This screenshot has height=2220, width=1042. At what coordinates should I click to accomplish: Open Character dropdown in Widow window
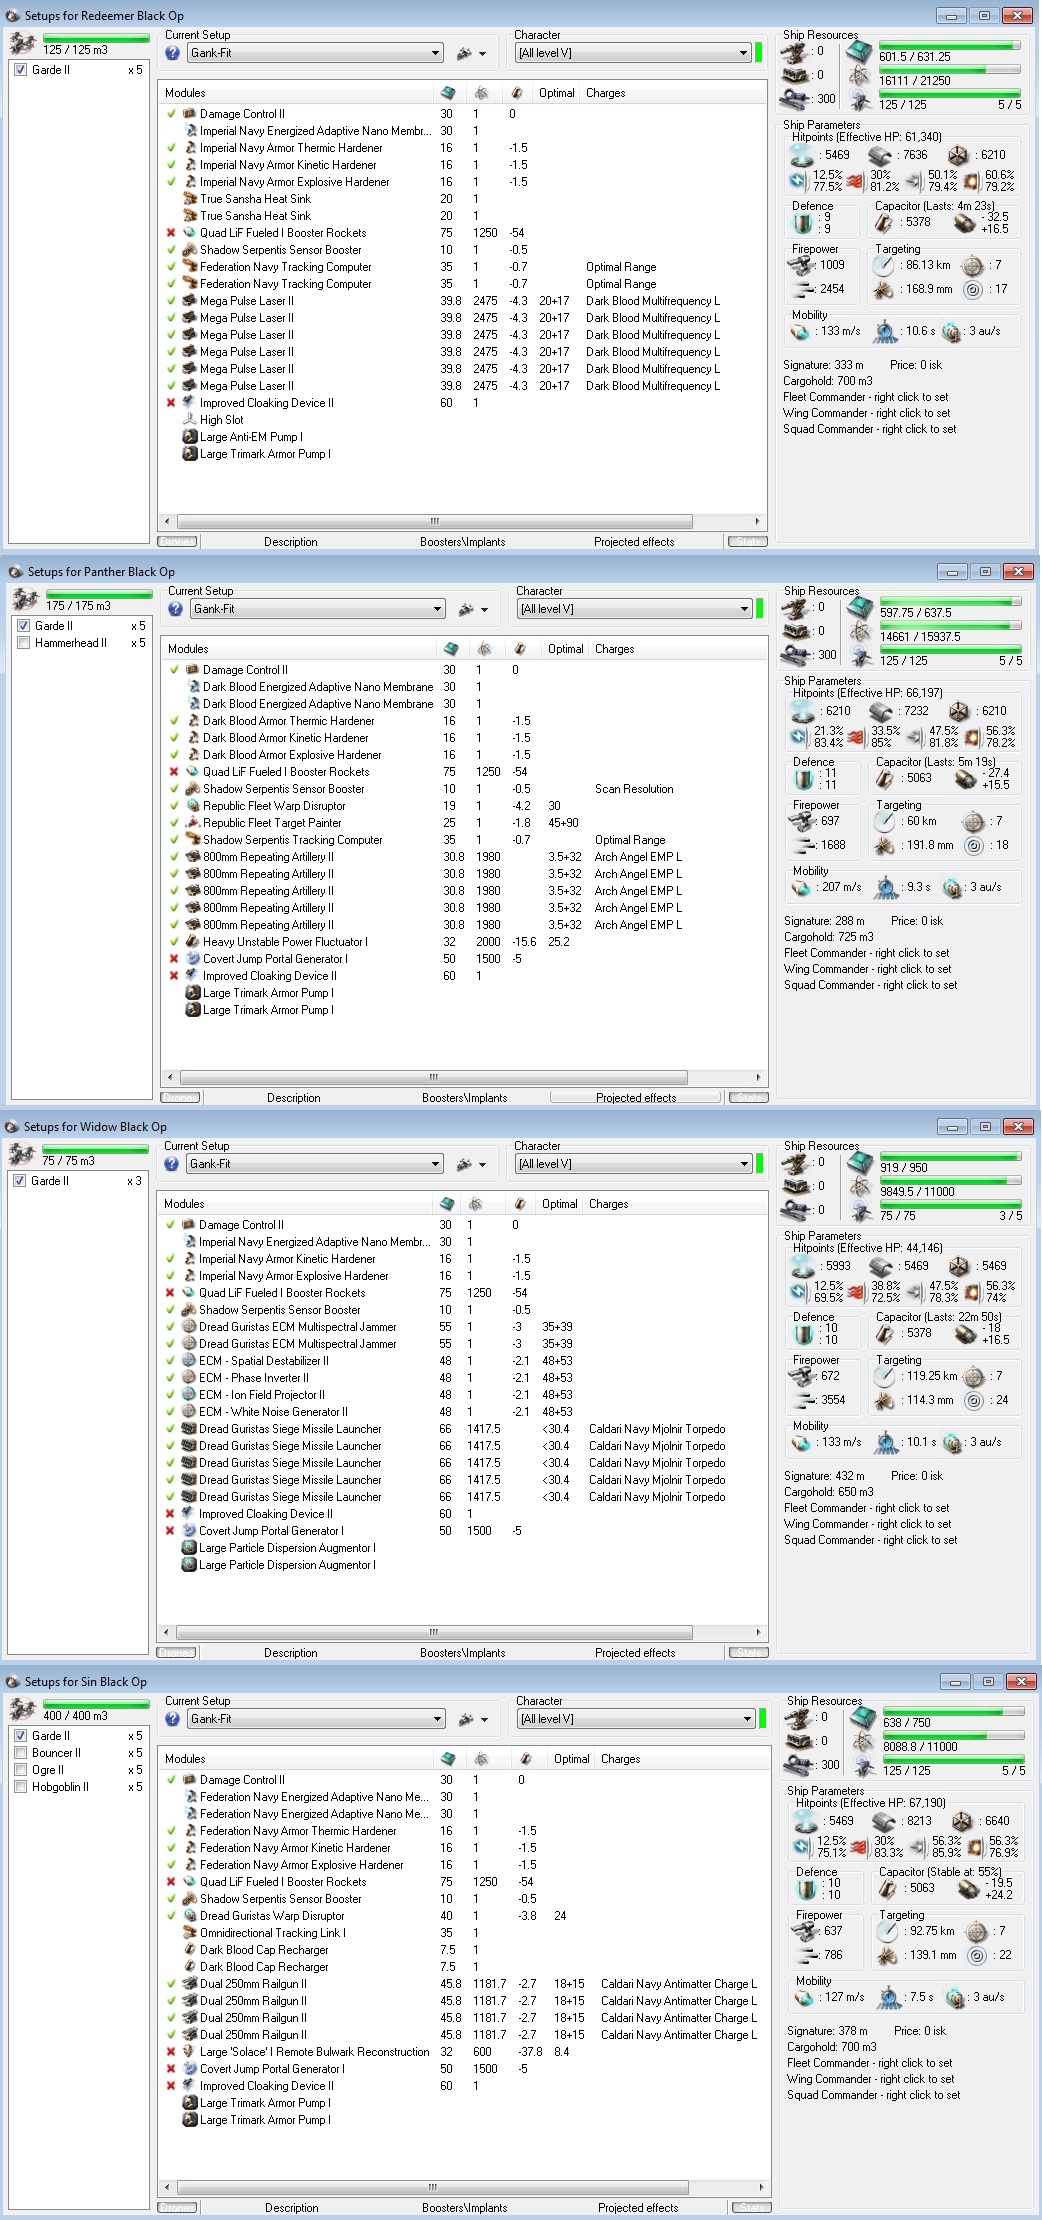[x=633, y=1164]
